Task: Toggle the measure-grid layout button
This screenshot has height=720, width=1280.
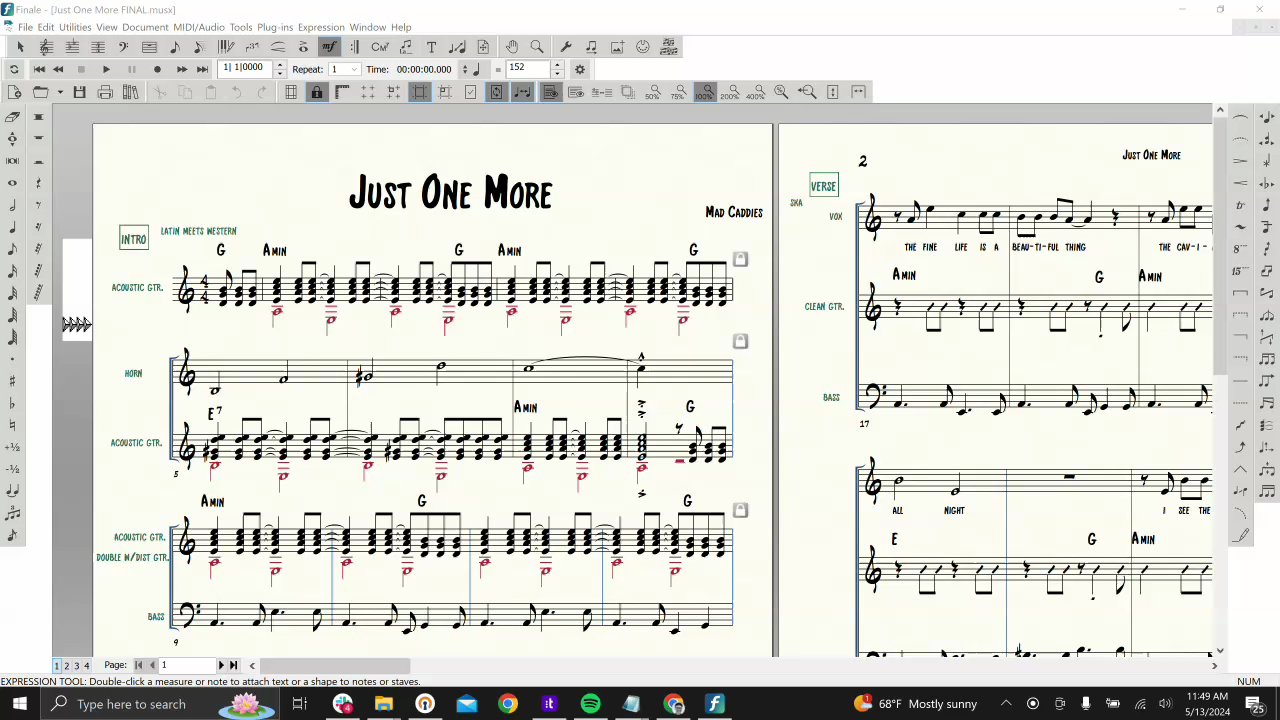Action: [x=291, y=92]
